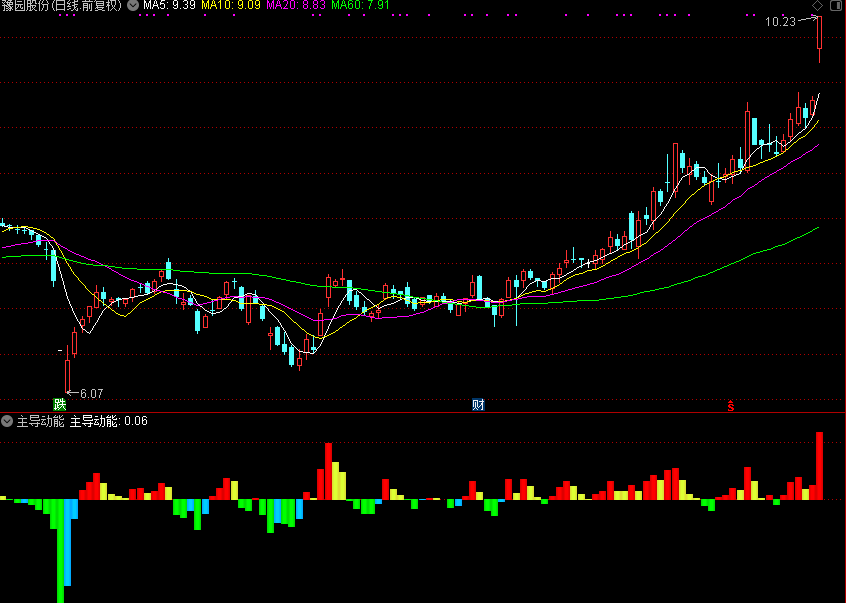Click the diamond icon at top right
Screen dimensions: 846x603
coord(817,6)
